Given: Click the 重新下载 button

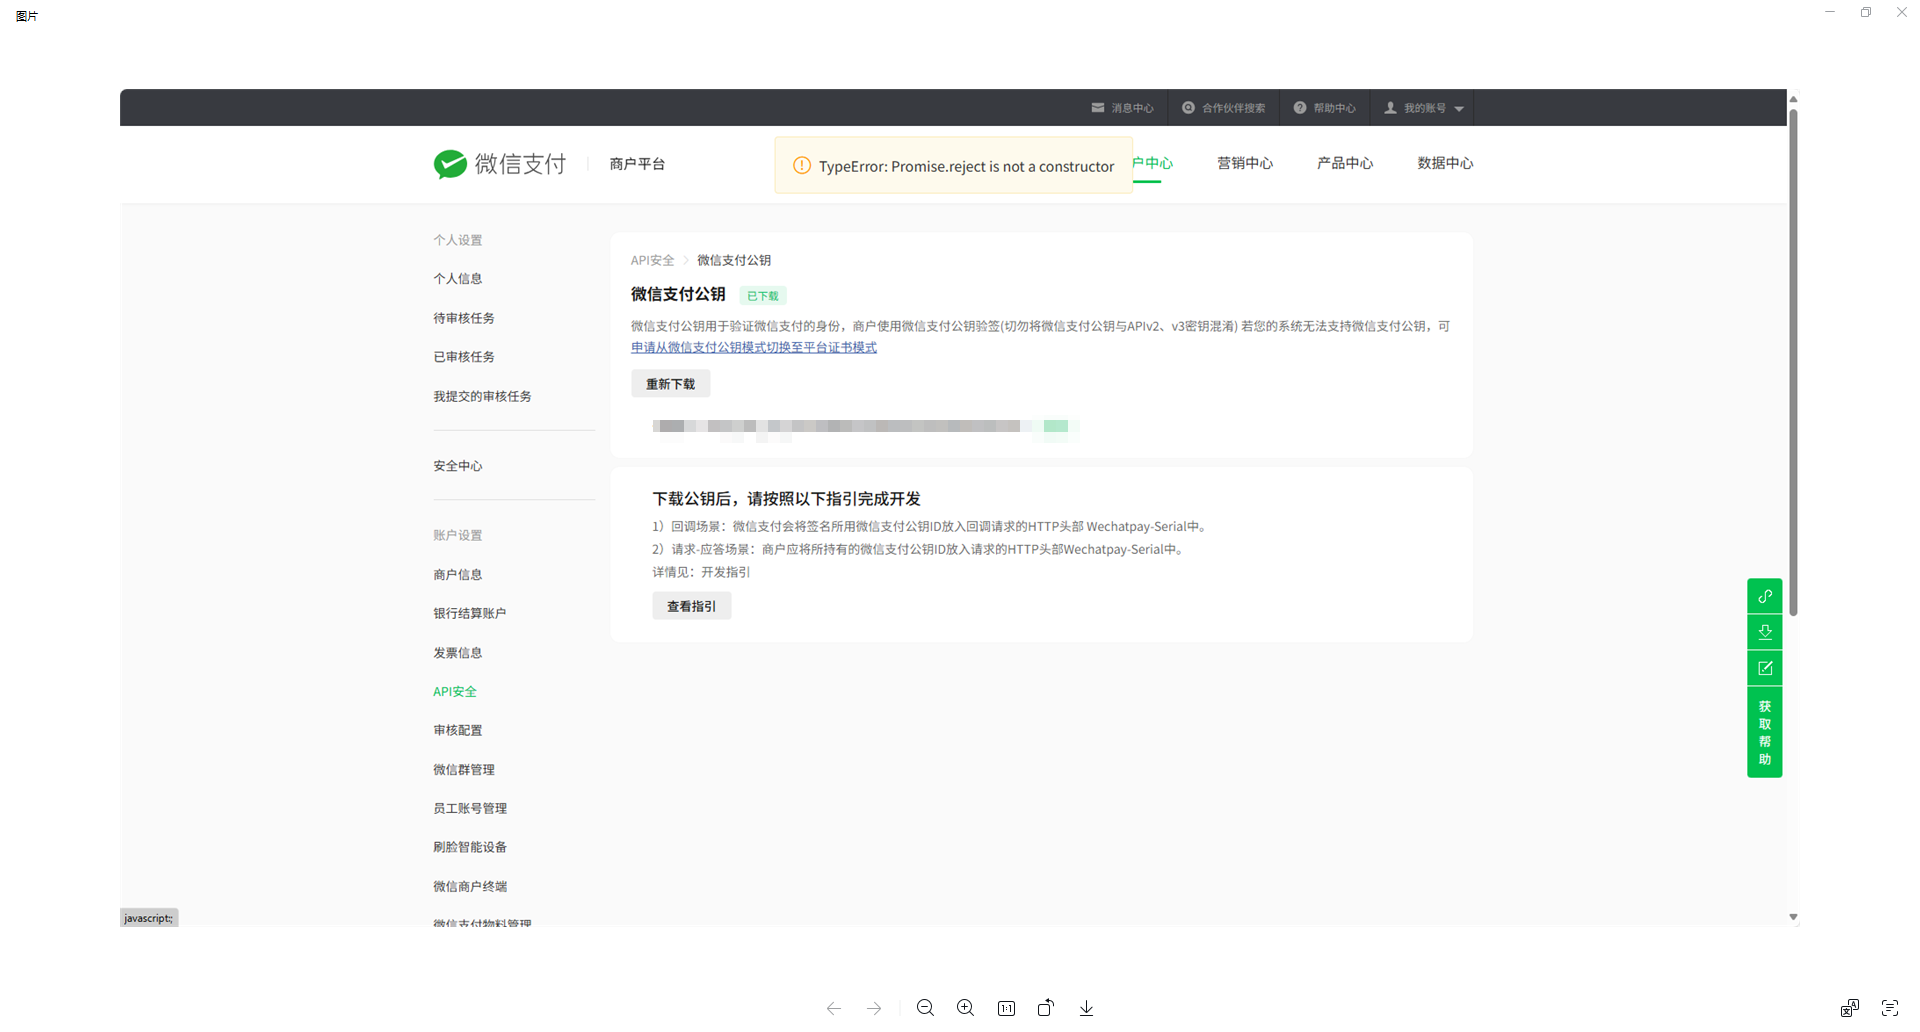Looking at the screenshot, I should [671, 384].
